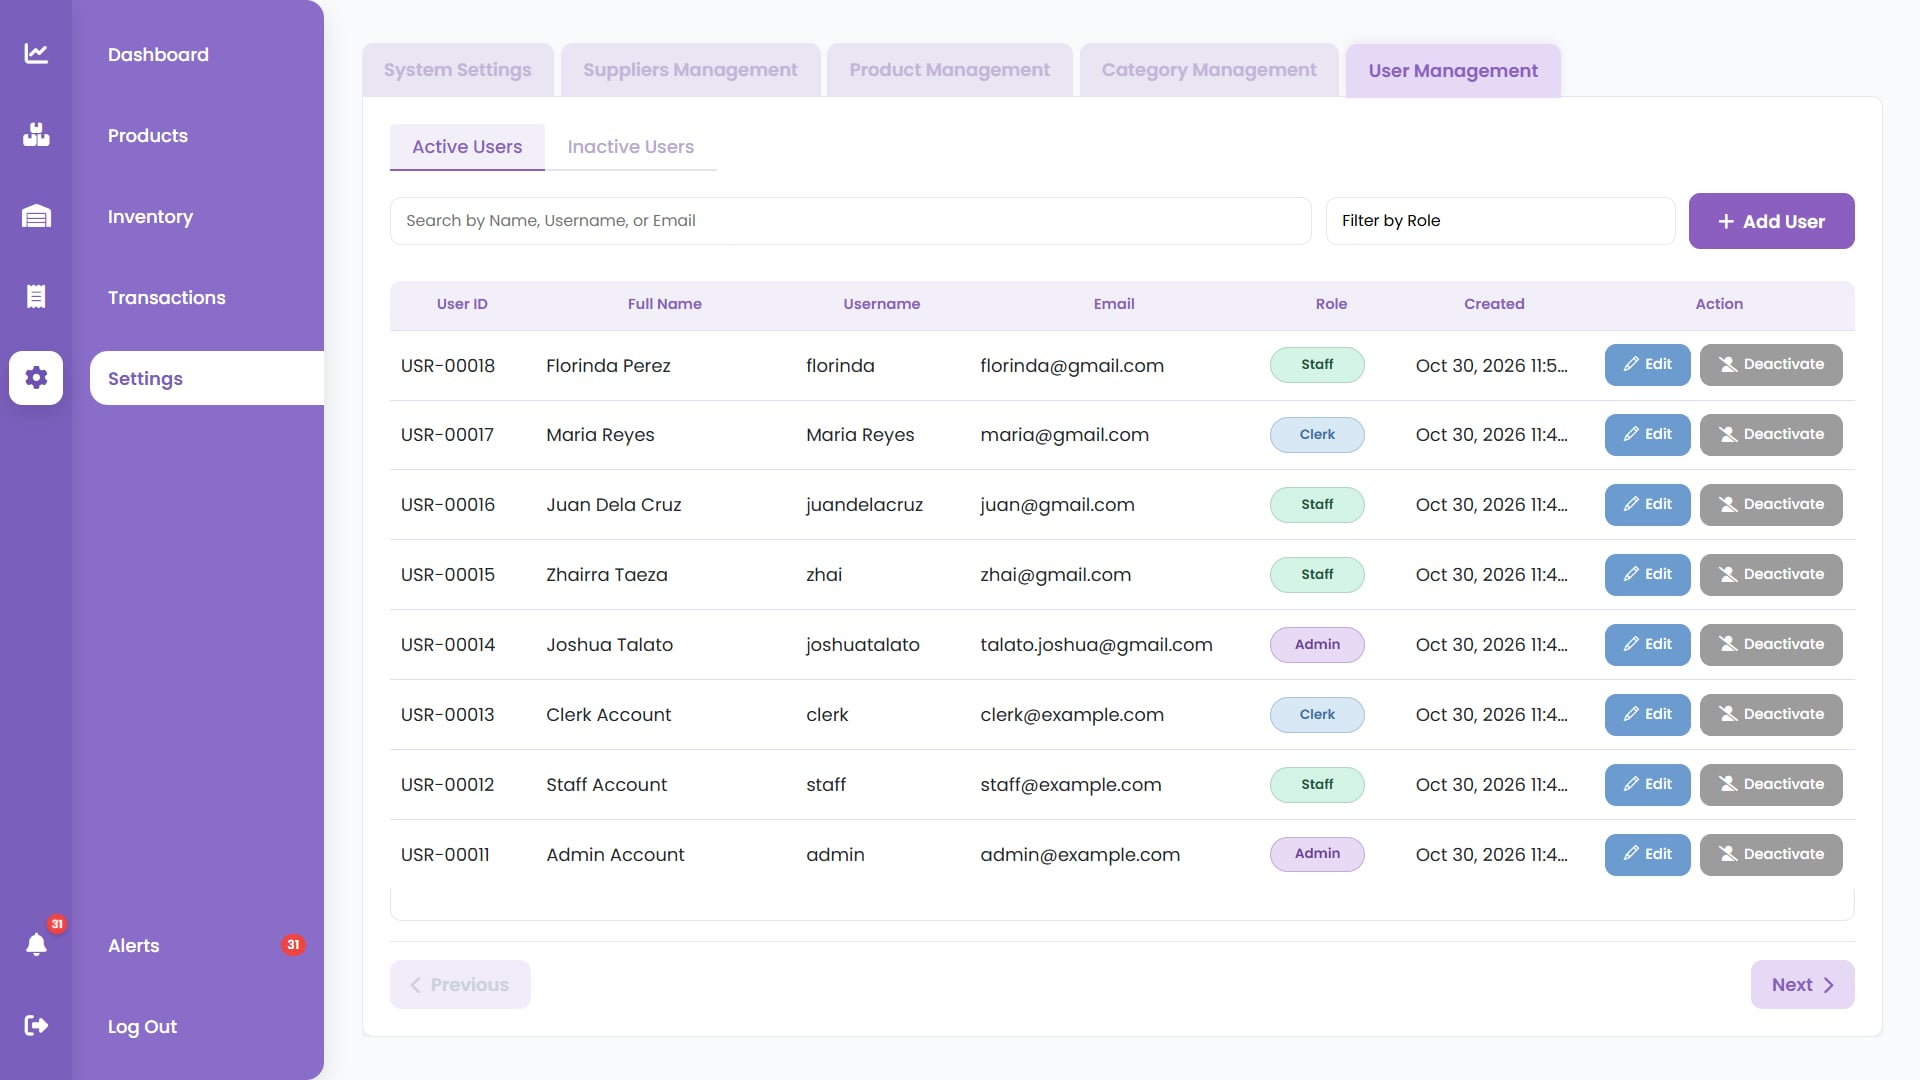Click the Clerk role badge for Maria Reyes
This screenshot has height=1080, width=1920.
pyautogui.click(x=1317, y=435)
